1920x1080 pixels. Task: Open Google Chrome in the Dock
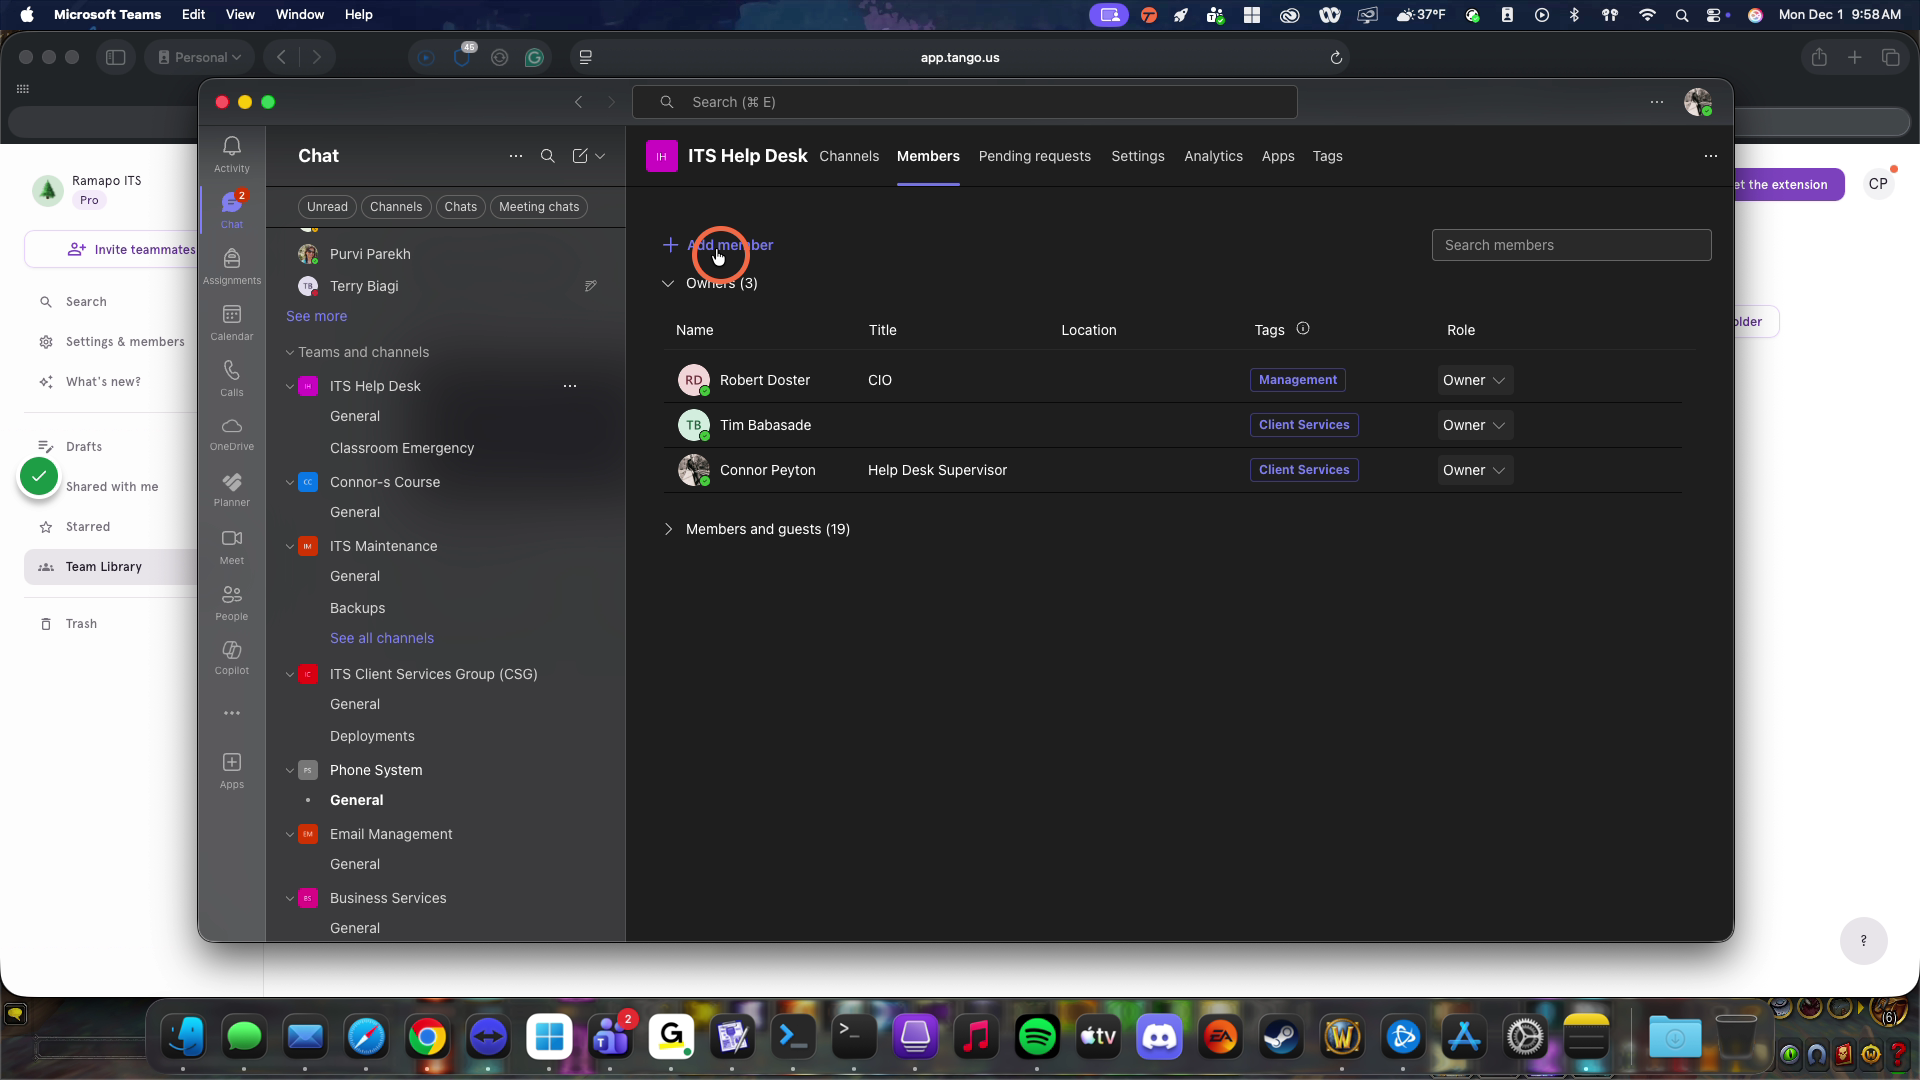427,1037
